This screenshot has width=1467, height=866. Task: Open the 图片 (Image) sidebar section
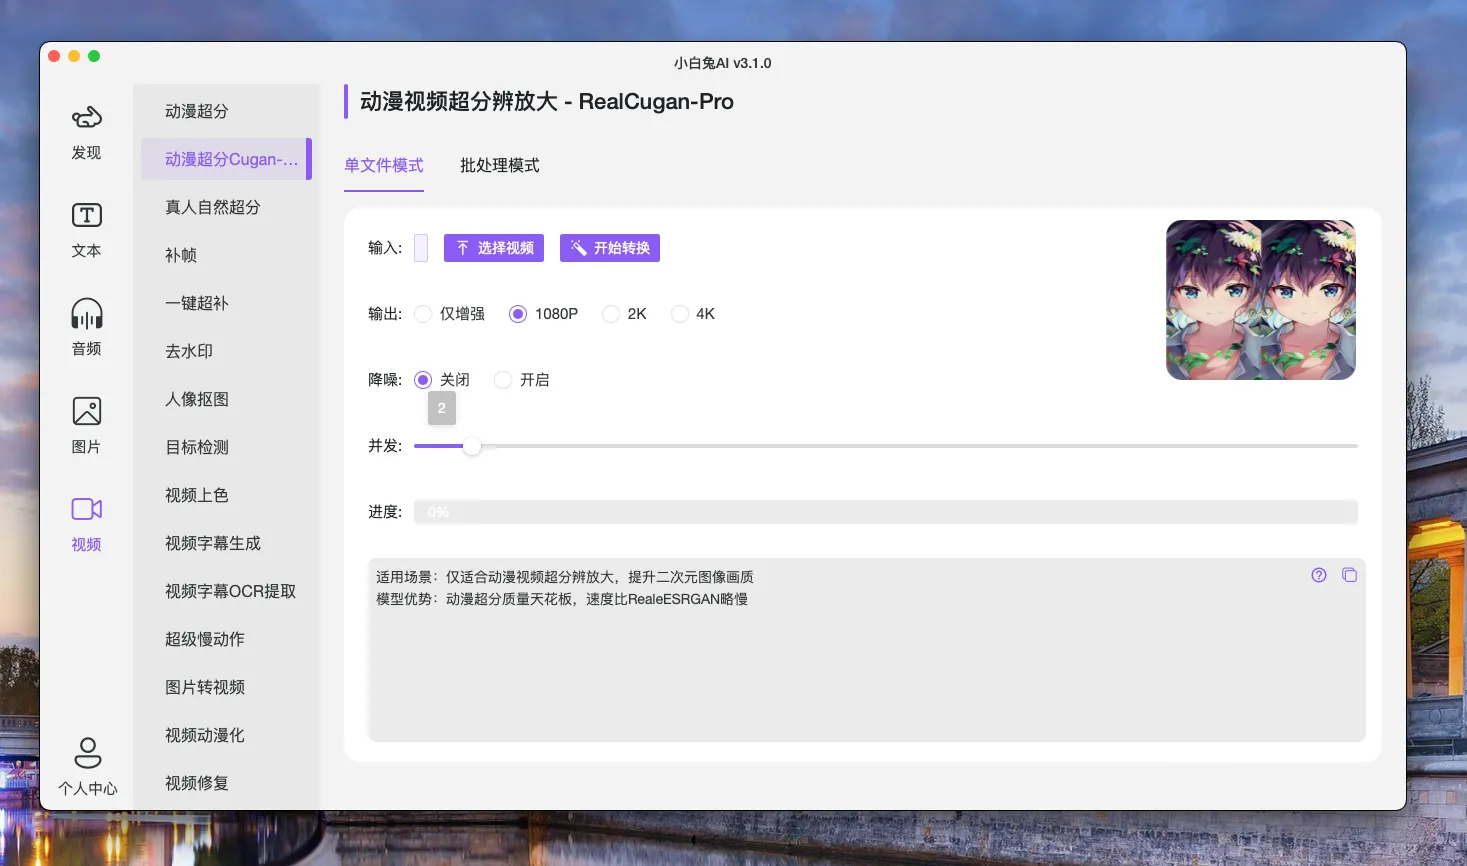86,426
